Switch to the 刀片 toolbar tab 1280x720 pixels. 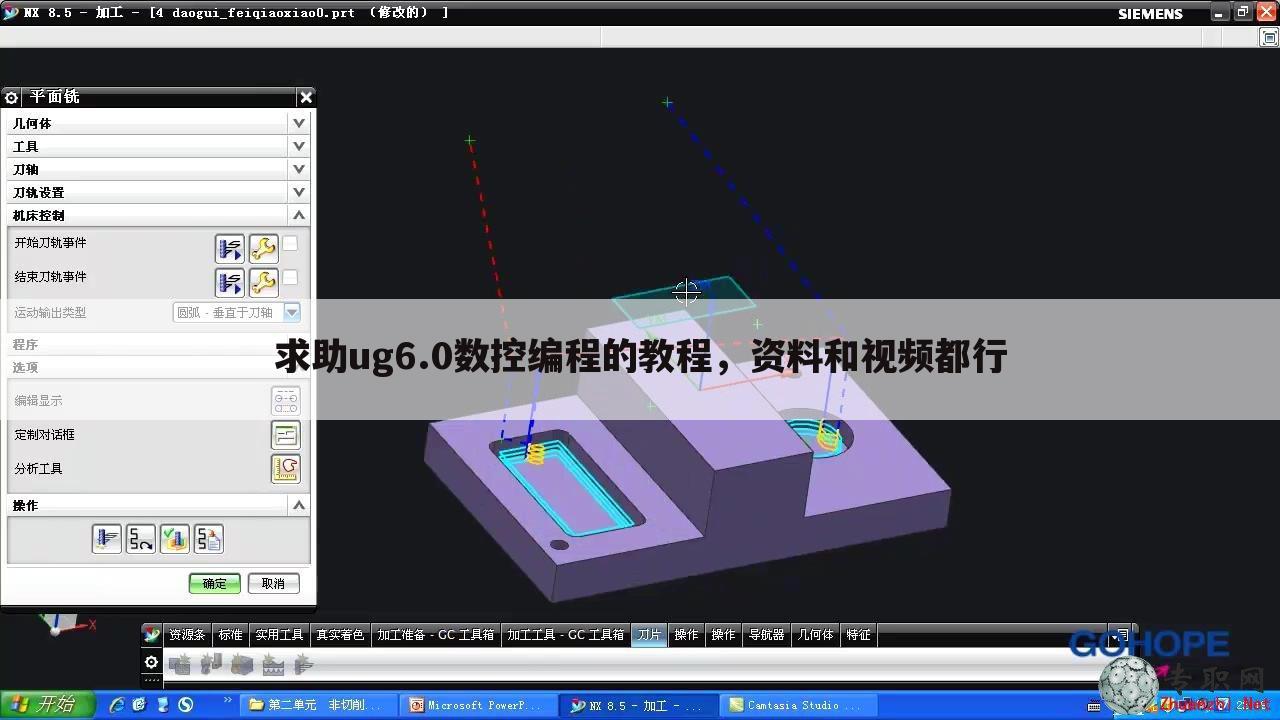pyautogui.click(x=649, y=634)
